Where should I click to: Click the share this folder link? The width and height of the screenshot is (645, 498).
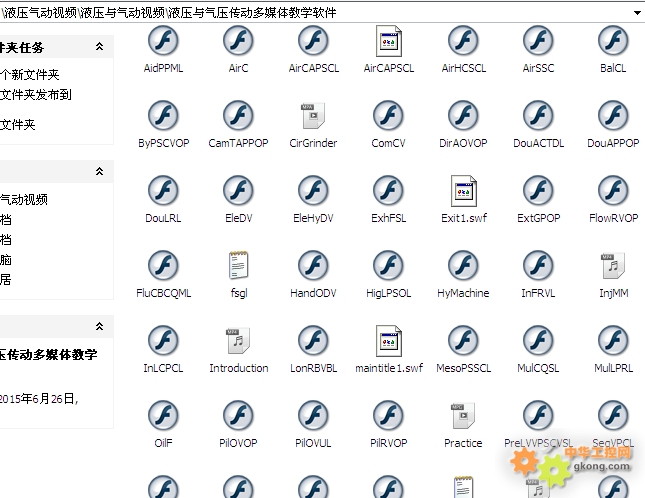click(x=18, y=124)
